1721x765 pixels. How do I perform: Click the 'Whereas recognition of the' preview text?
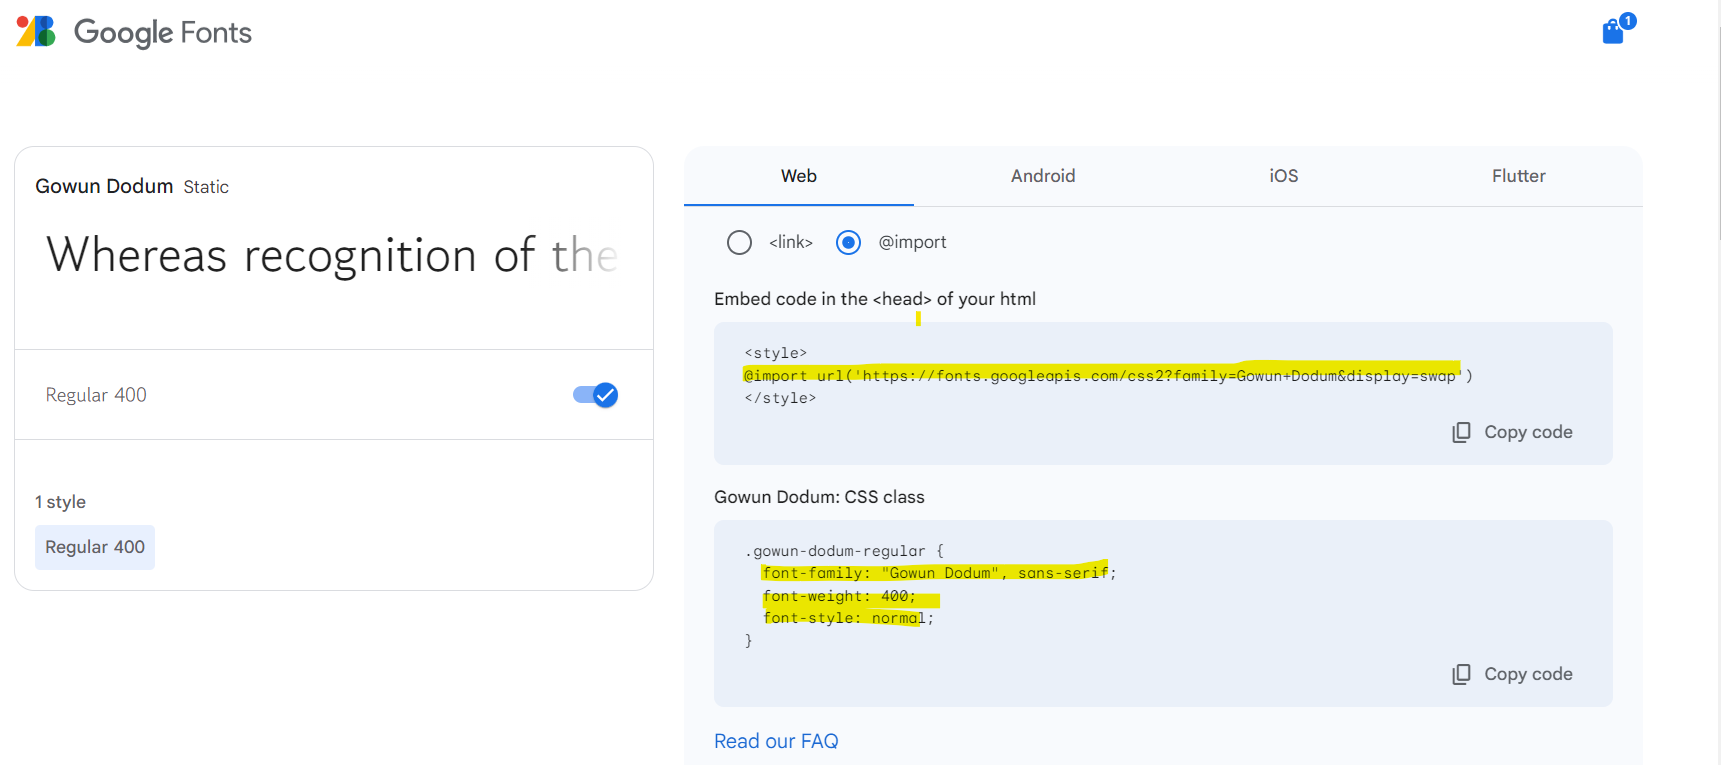click(332, 255)
